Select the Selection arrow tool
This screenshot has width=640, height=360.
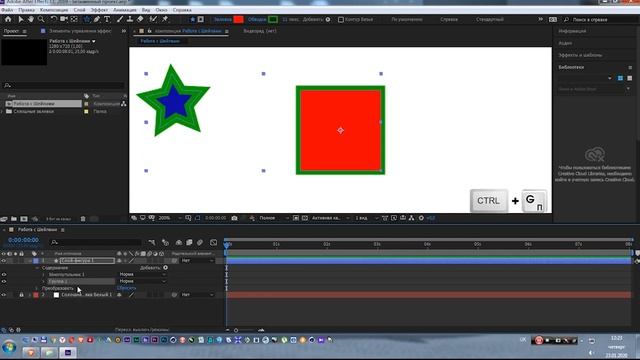pyautogui.click(x=21, y=19)
